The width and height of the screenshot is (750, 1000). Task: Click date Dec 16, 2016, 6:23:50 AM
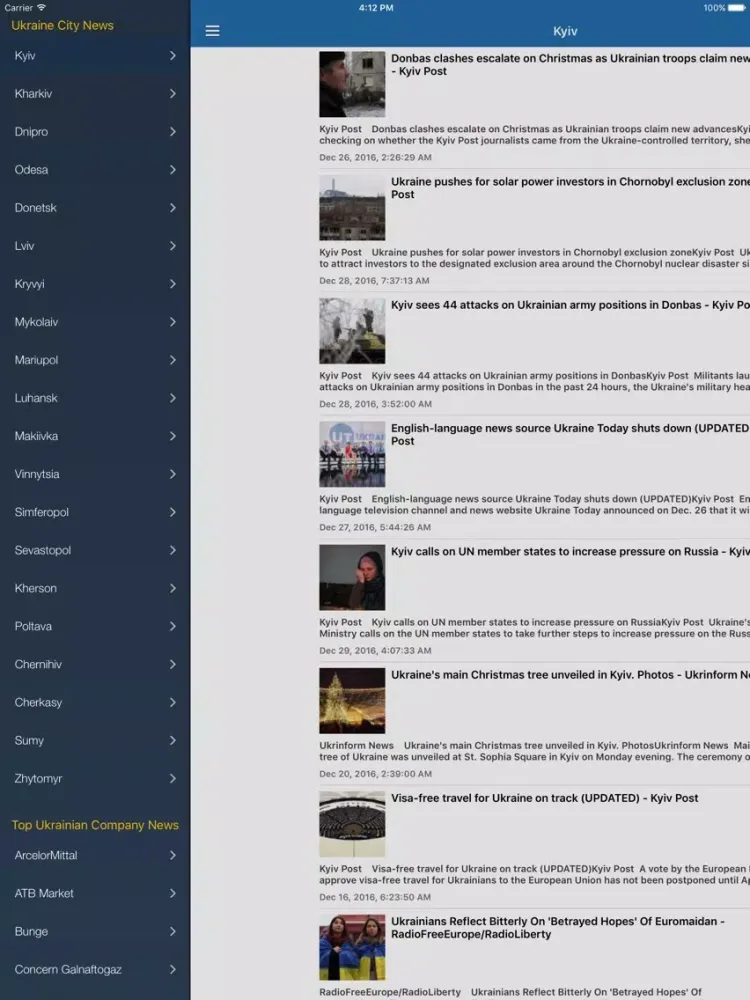pos(375,897)
